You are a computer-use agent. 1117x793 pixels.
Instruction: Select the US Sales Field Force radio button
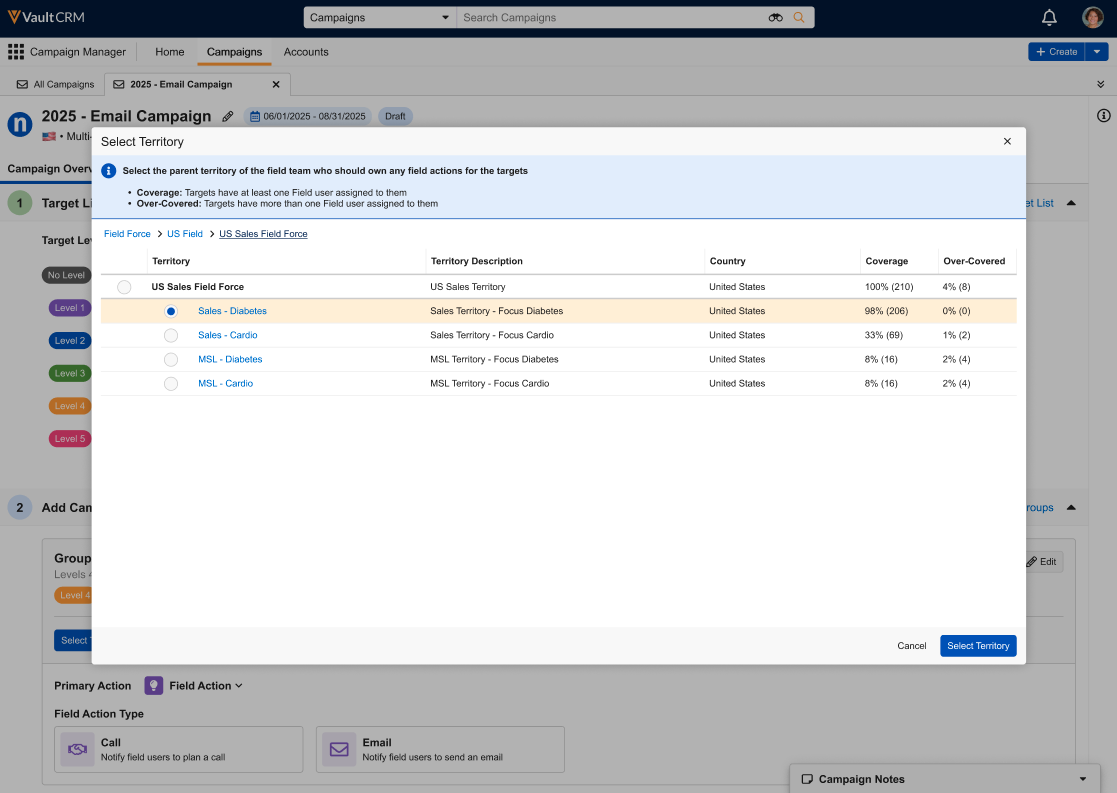[124, 287]
